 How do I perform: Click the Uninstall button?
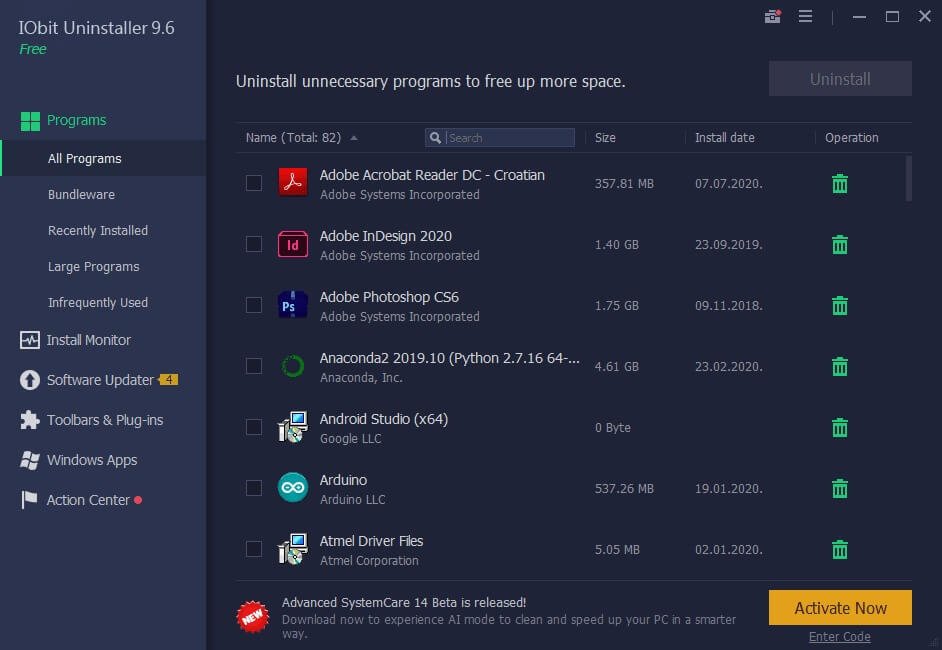840,79
